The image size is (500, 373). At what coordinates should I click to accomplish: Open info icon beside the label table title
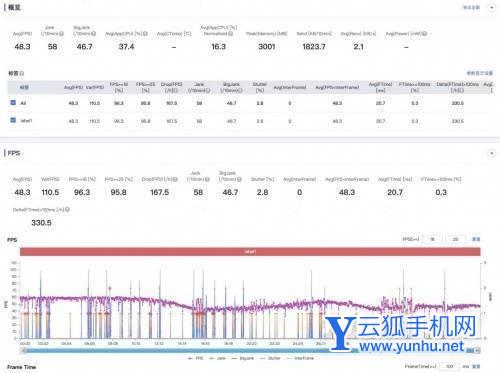(x=22, y=73)
